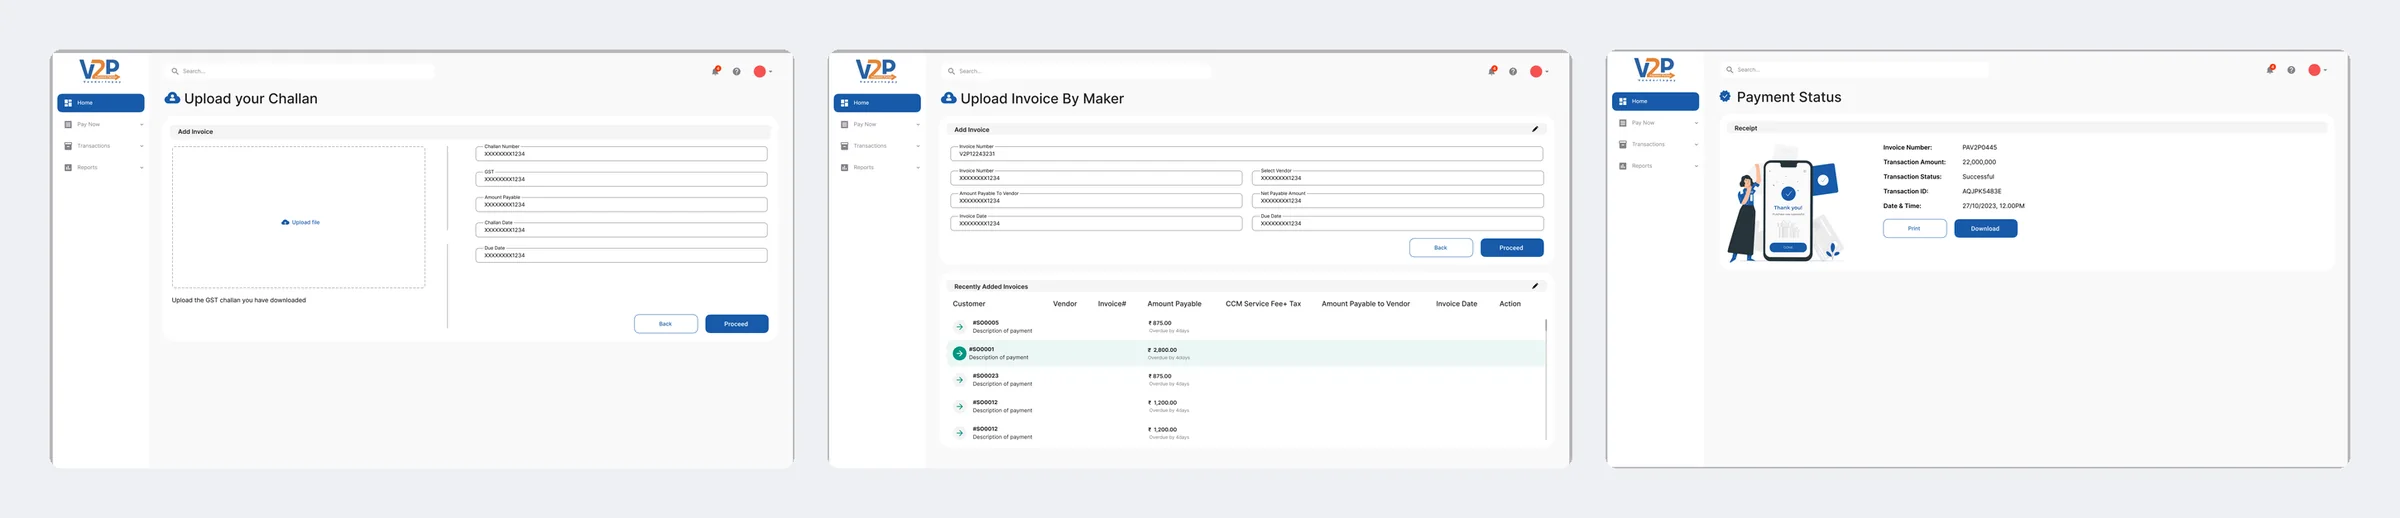The width and height of the screenshot is (2400, 518).
Task: Click Download button on Payment Status receipt
Action: [1986, 228]
